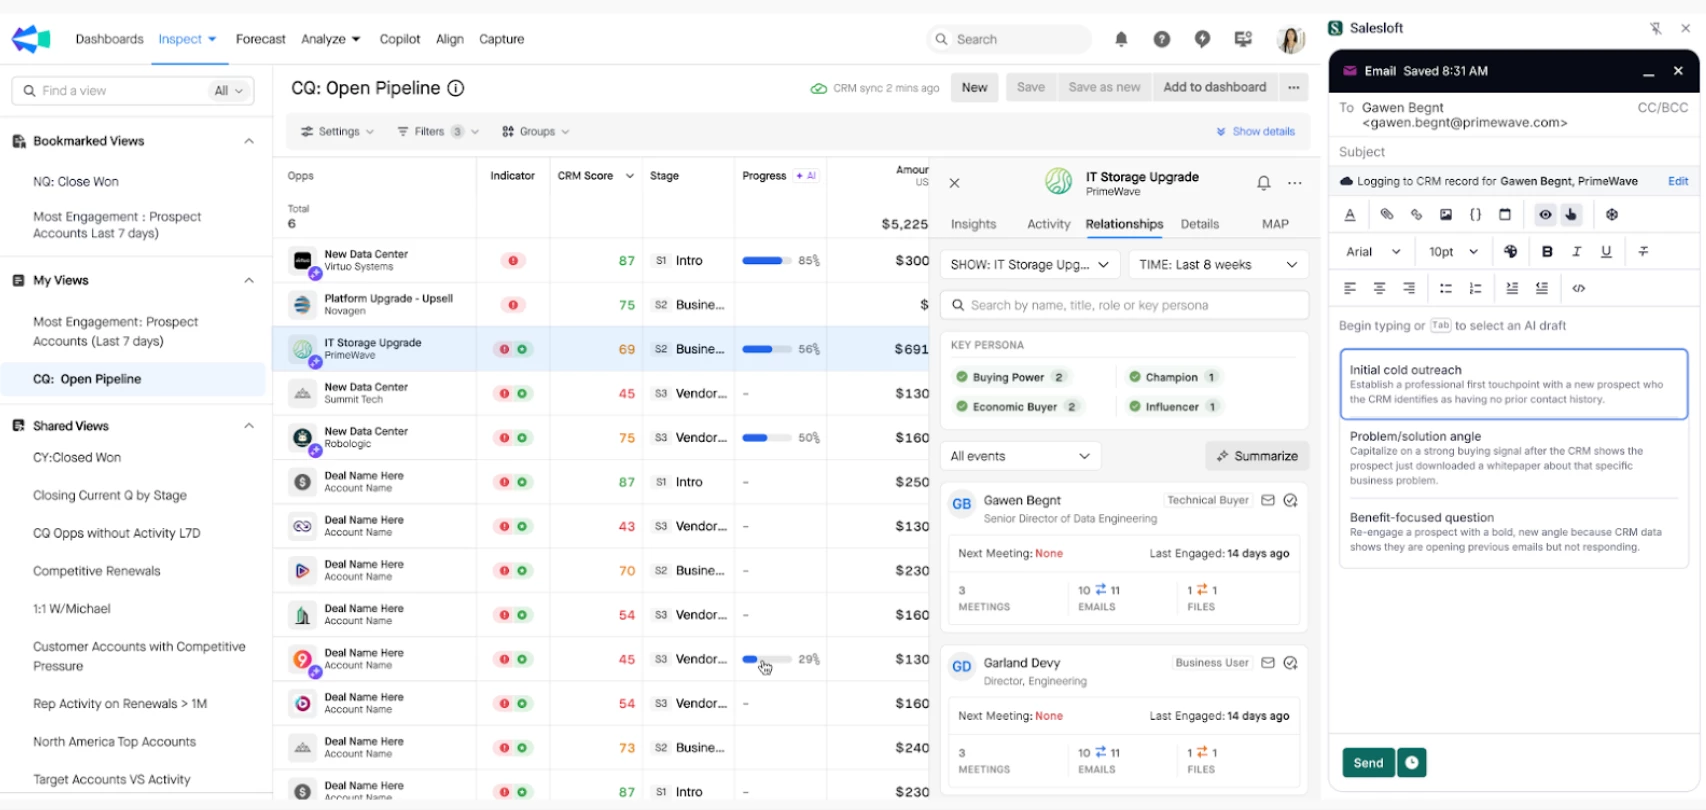Insert dynamic field curly braces
The image size is (1706, 810).
pos(1475,214)
